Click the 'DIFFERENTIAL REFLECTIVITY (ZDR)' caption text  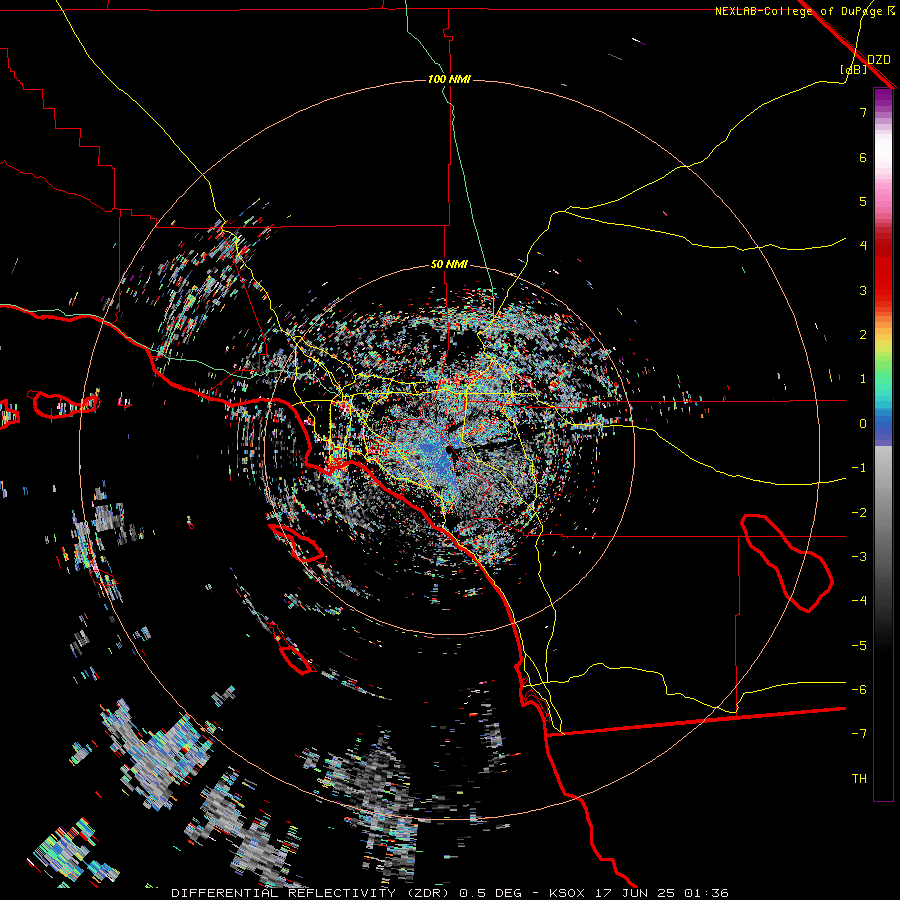tap(312, 893)
